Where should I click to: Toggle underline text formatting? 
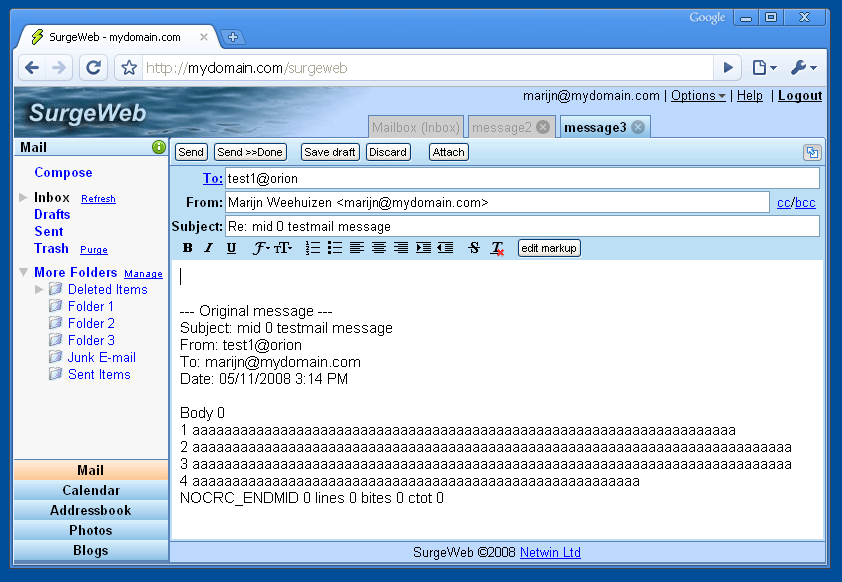(x=231, y=248)
